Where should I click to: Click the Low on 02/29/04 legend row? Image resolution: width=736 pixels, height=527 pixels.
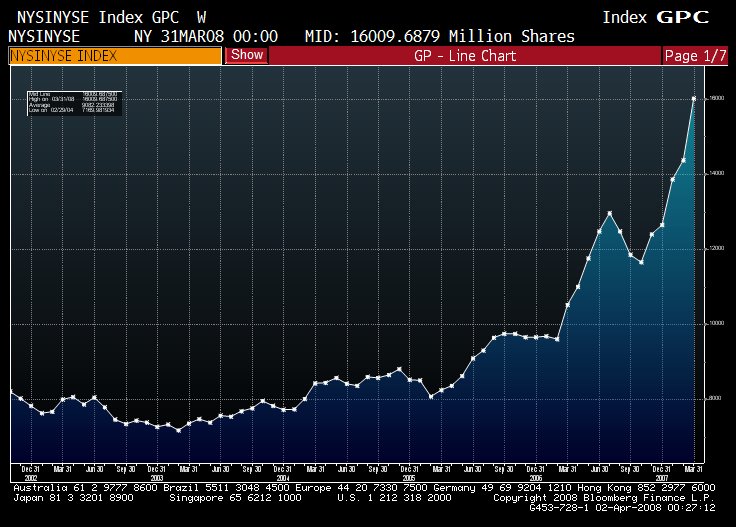73,110
